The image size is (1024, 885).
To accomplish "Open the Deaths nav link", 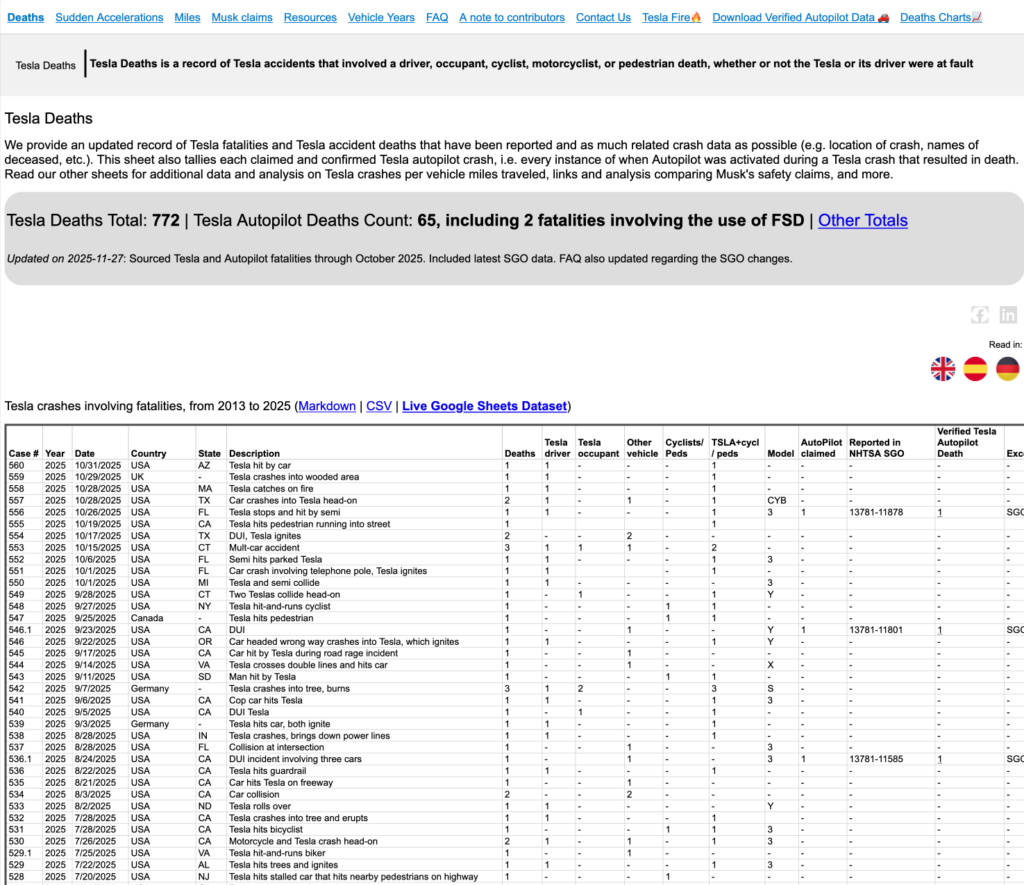I will (25, 18).
